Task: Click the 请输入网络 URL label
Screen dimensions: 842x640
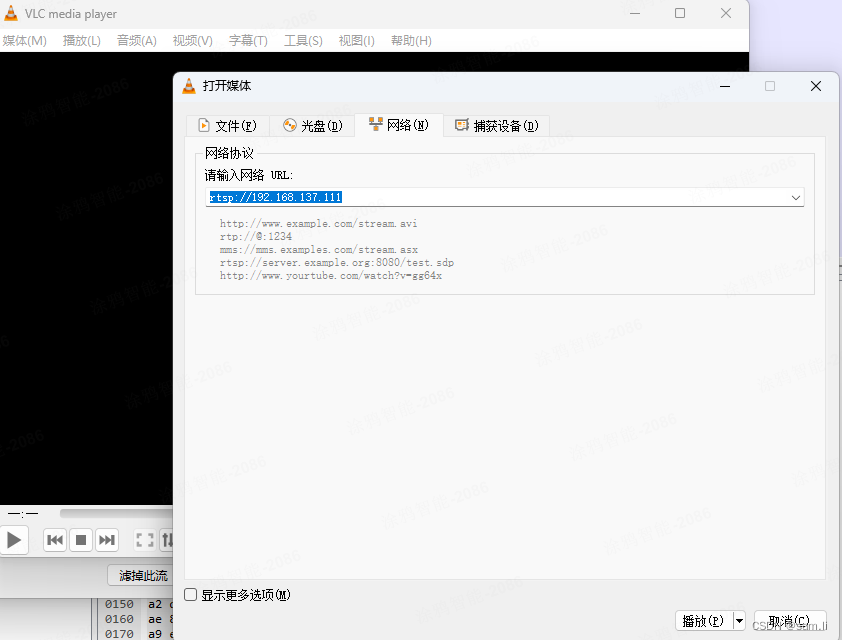Action: pyautogui.click(x=249, y=175)
